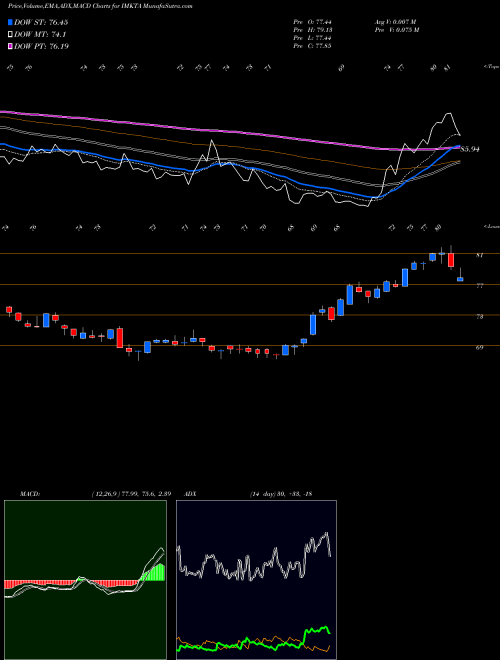Click the 69 price axis label
Screen dimensions: 500x660
[x=479, y=347]
